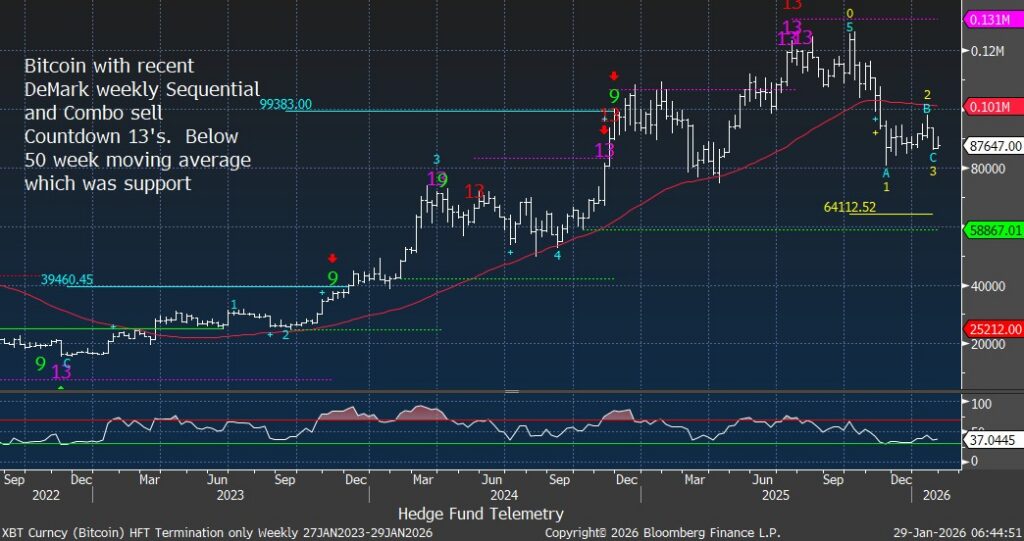1024x541 pixels.
Task: Click the red 25212.00 price tag
Action: [x=994, y=328]
